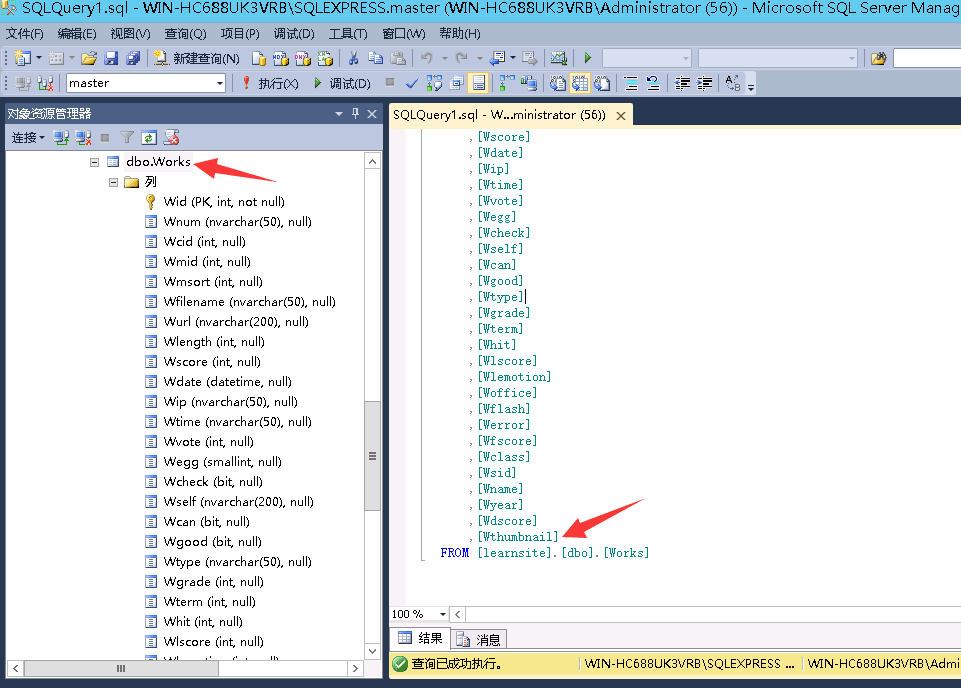Click the Parse checkmark icon
The height and width of the screenshot is (688, 961).
412,83
